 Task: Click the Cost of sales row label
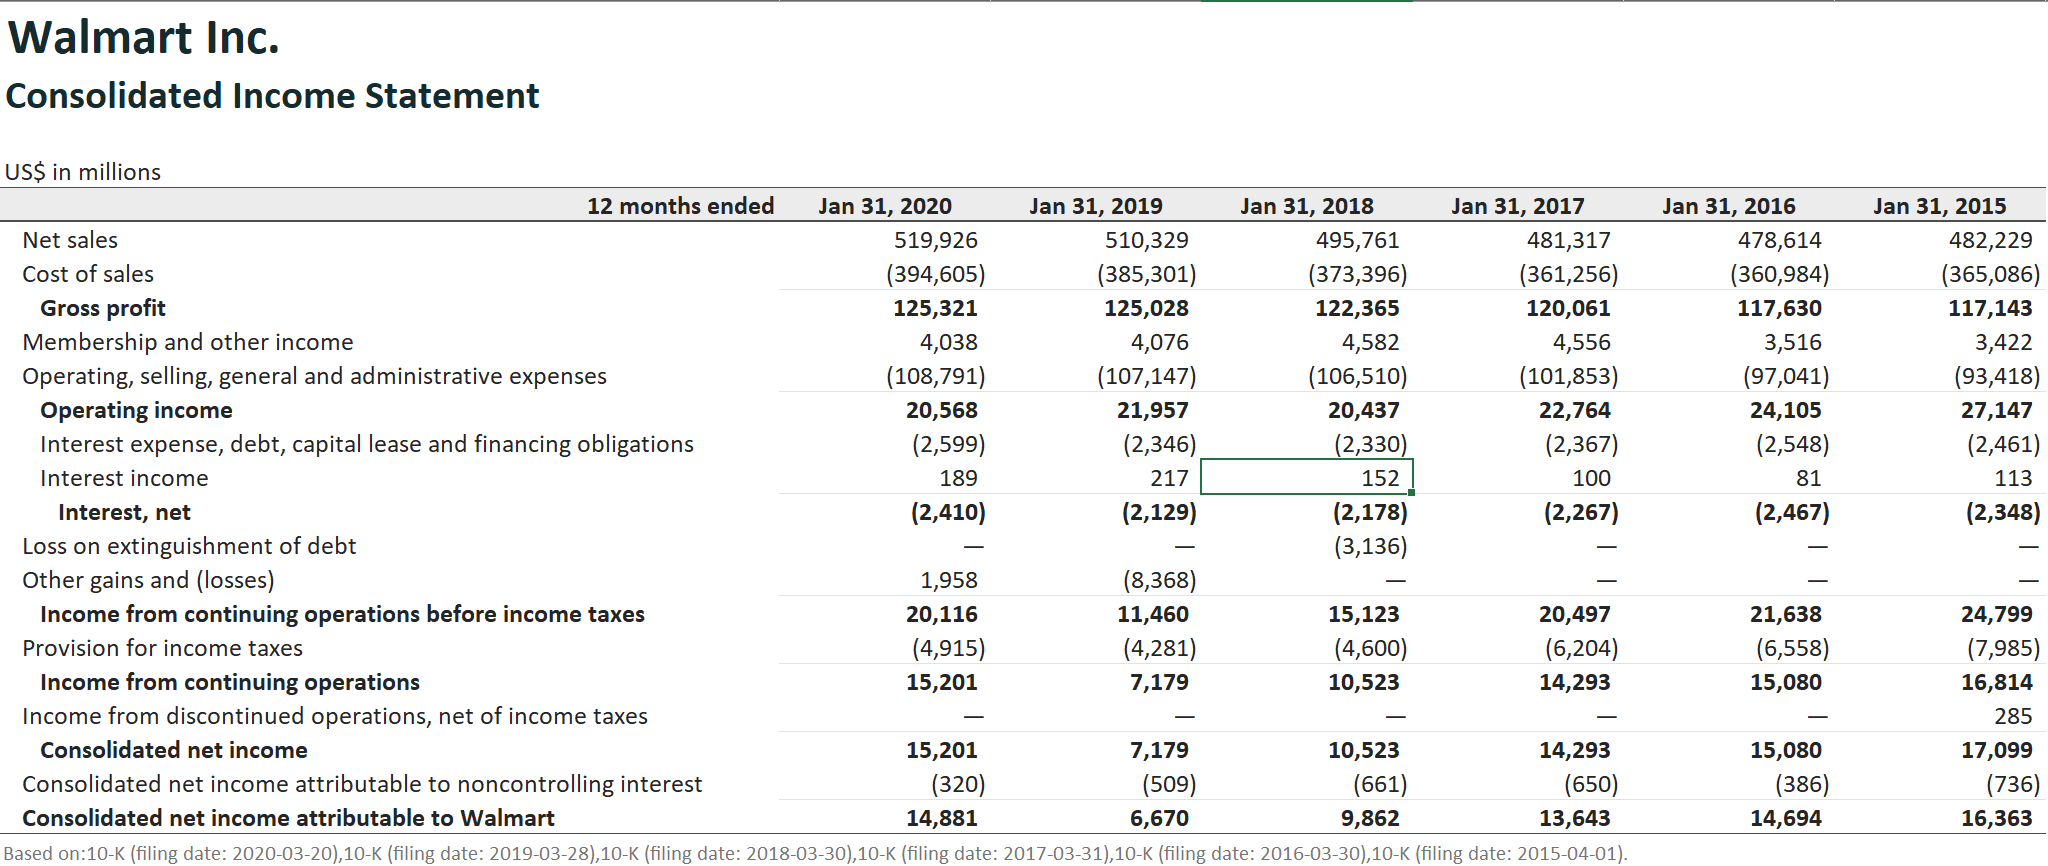pyautogui.click(x=88, y=274)
